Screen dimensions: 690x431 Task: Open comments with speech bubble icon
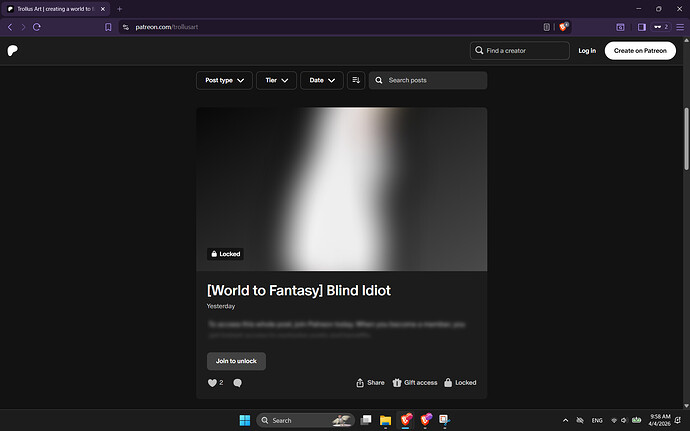click(237, 383)
